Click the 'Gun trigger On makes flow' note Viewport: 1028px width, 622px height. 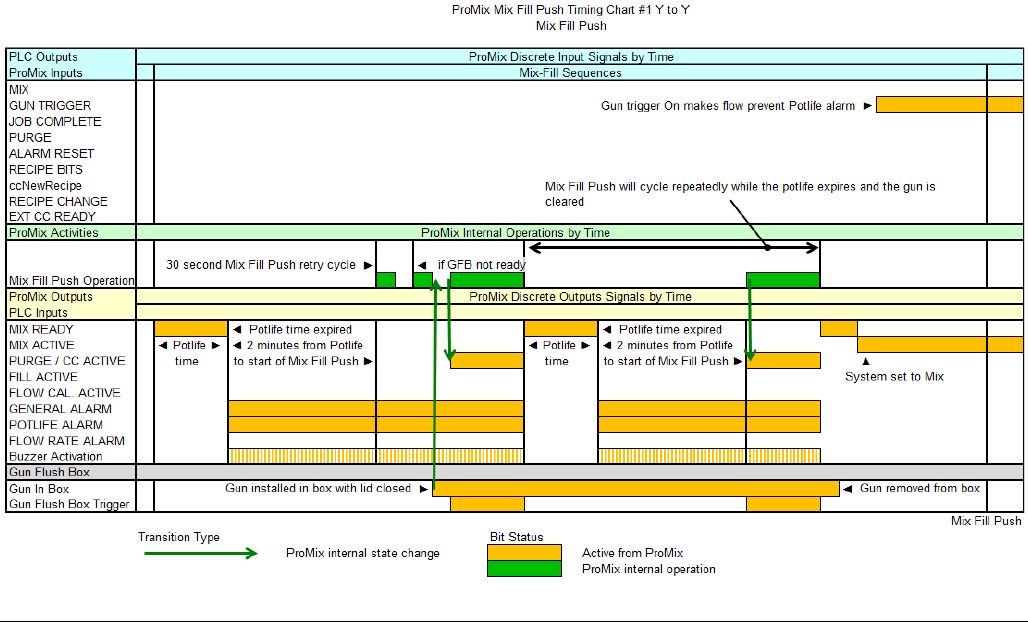click(728, 106)
